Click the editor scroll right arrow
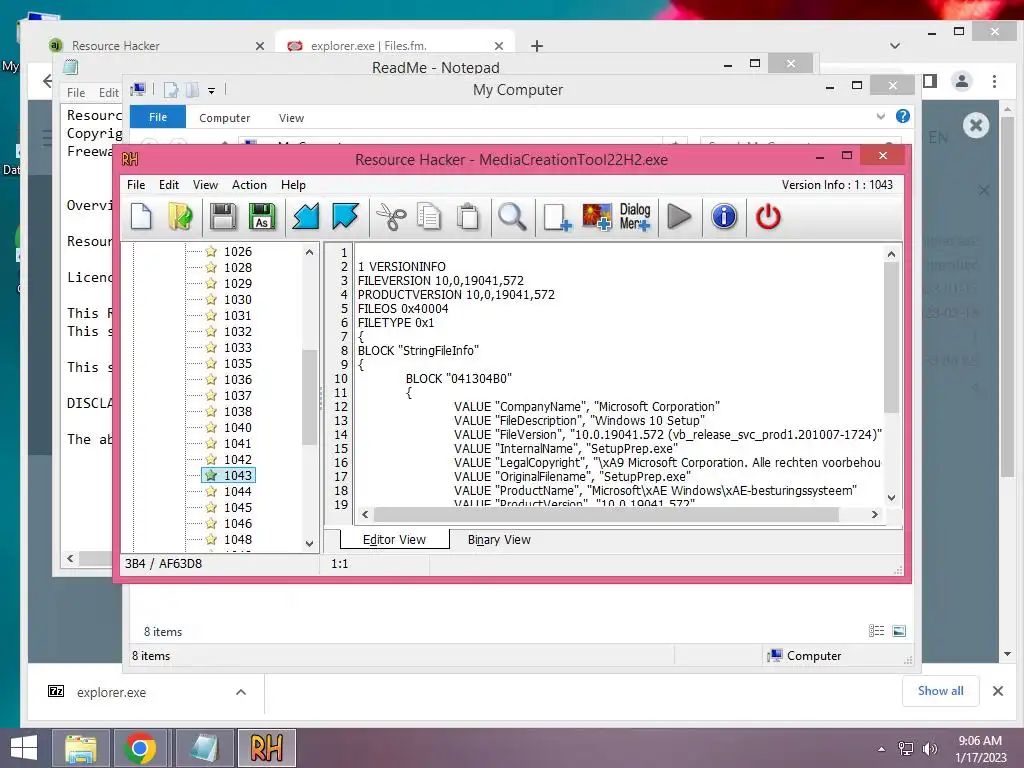 pyautogui.click(x=874, y=515)
